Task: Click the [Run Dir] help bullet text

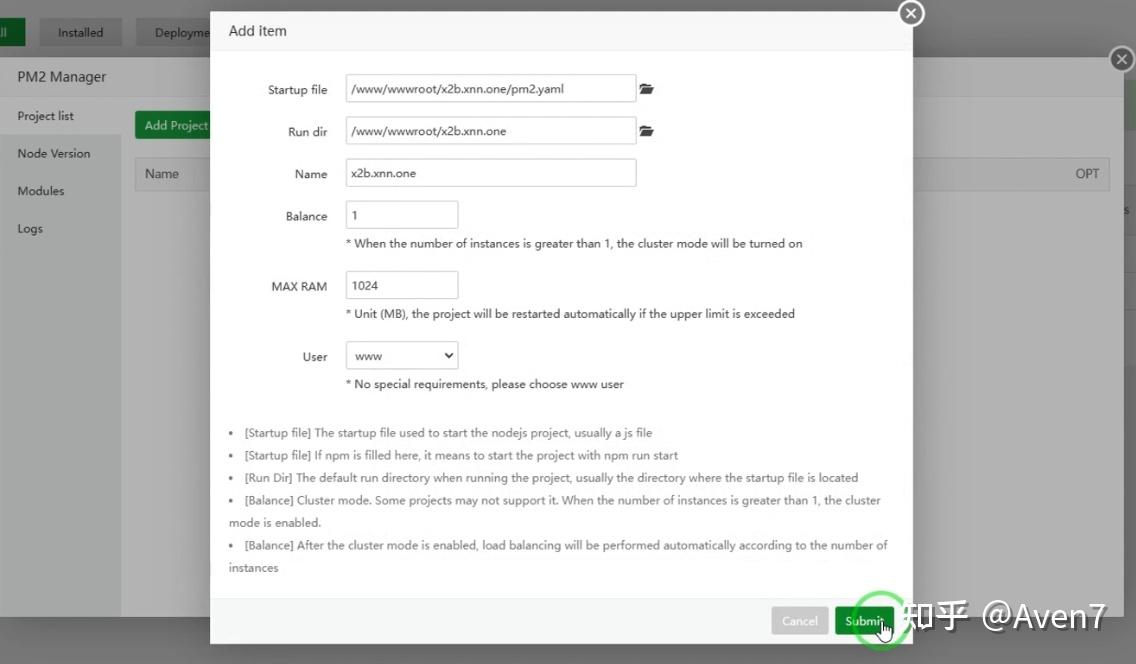Action: [x=551, y=478]
